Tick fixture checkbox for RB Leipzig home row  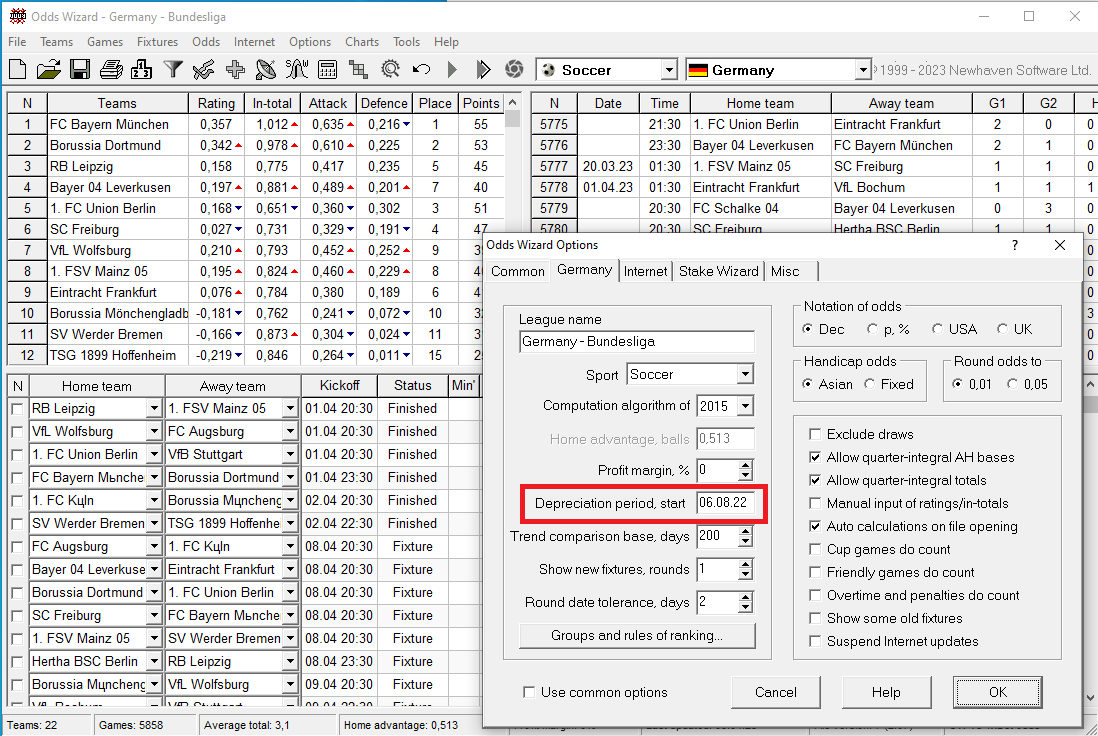pyautogui.click(x=18, y=408)
